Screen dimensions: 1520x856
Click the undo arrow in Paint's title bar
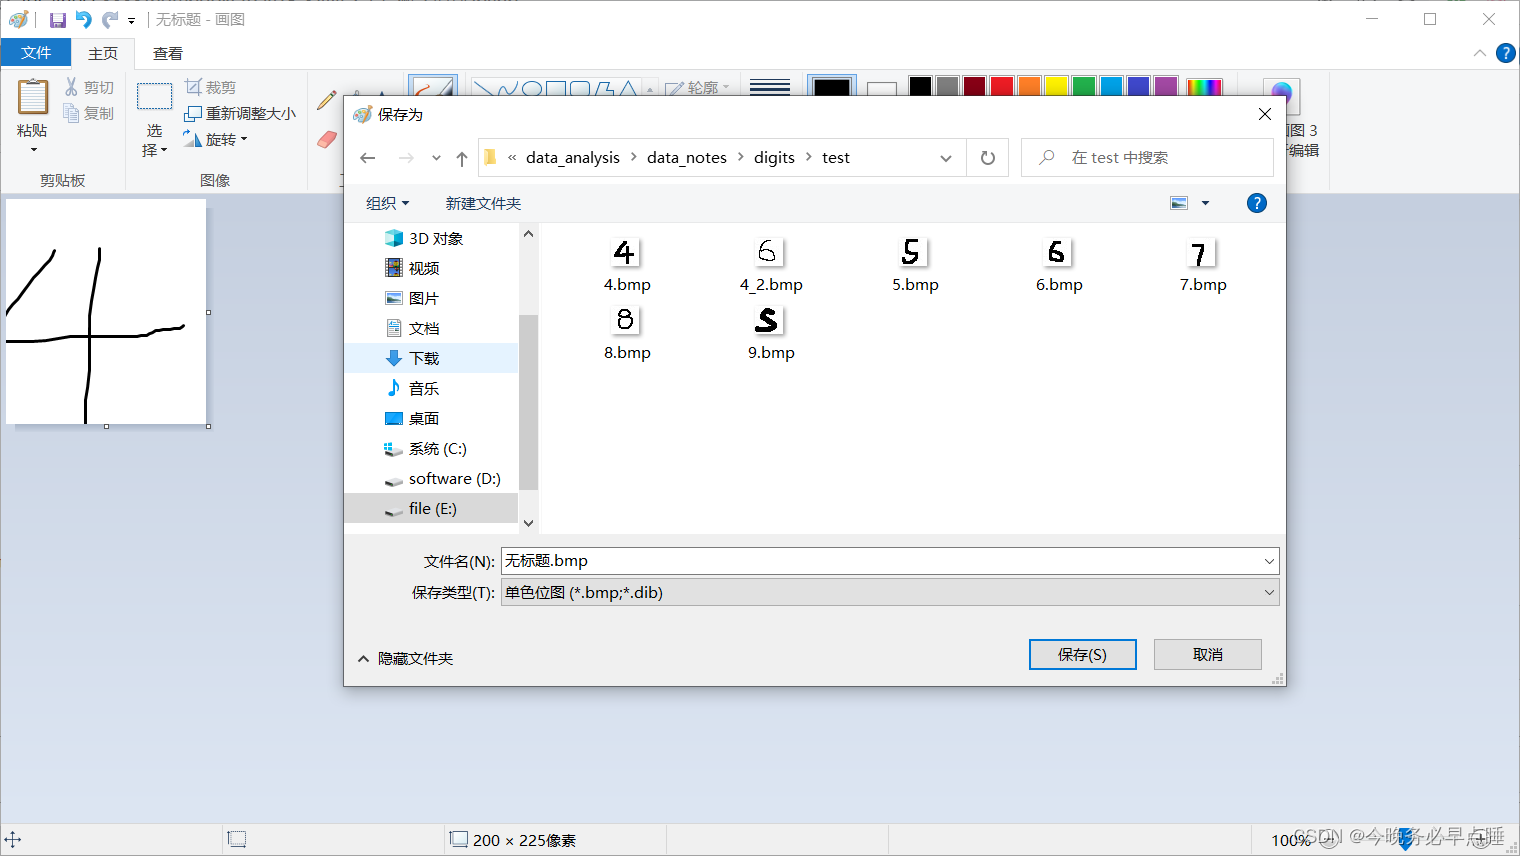click(x=84, y=20)
